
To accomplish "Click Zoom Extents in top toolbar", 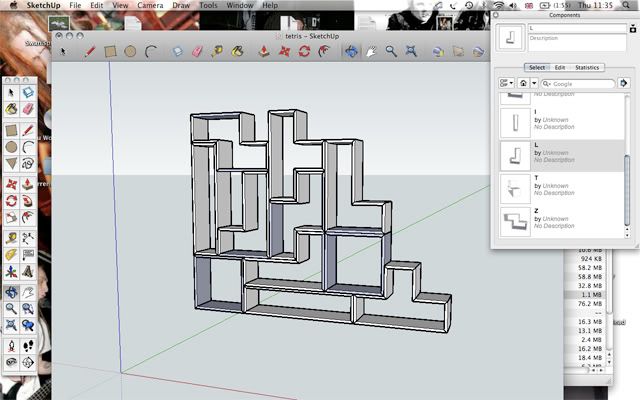I will [x=411, y=51].
